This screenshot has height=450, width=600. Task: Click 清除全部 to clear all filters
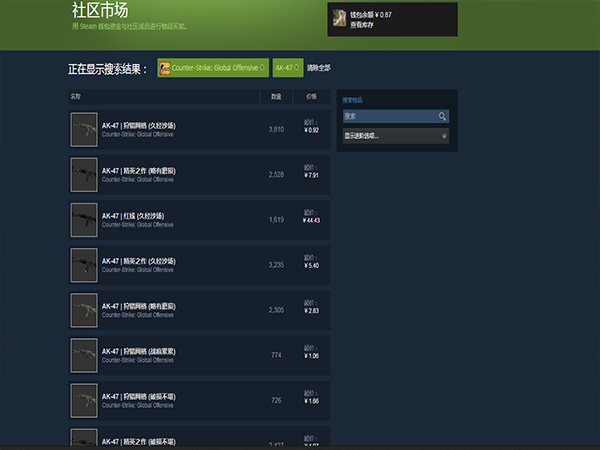pyautogui.click(x=318, y=68)
